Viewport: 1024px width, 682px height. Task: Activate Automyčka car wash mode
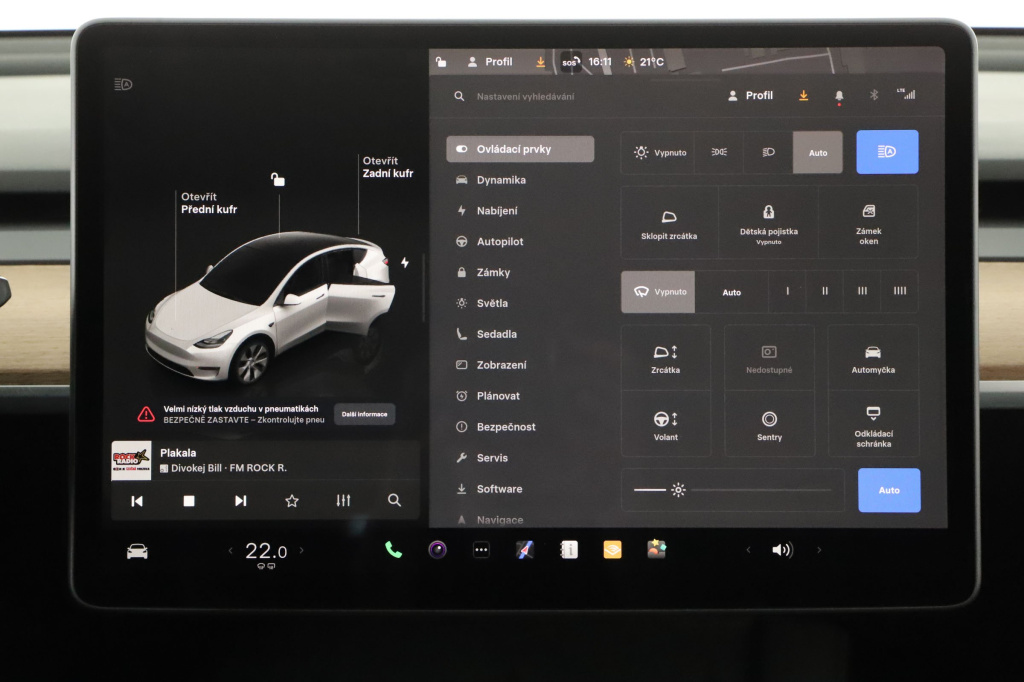[x=873, y=359]
